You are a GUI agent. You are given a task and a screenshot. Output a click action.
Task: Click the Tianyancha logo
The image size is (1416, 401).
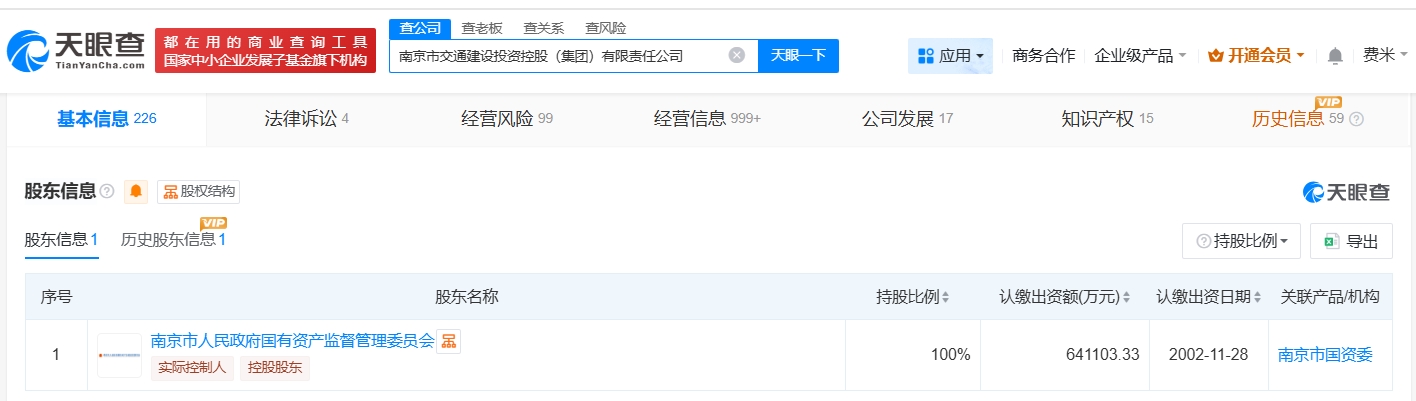(76, 50)
